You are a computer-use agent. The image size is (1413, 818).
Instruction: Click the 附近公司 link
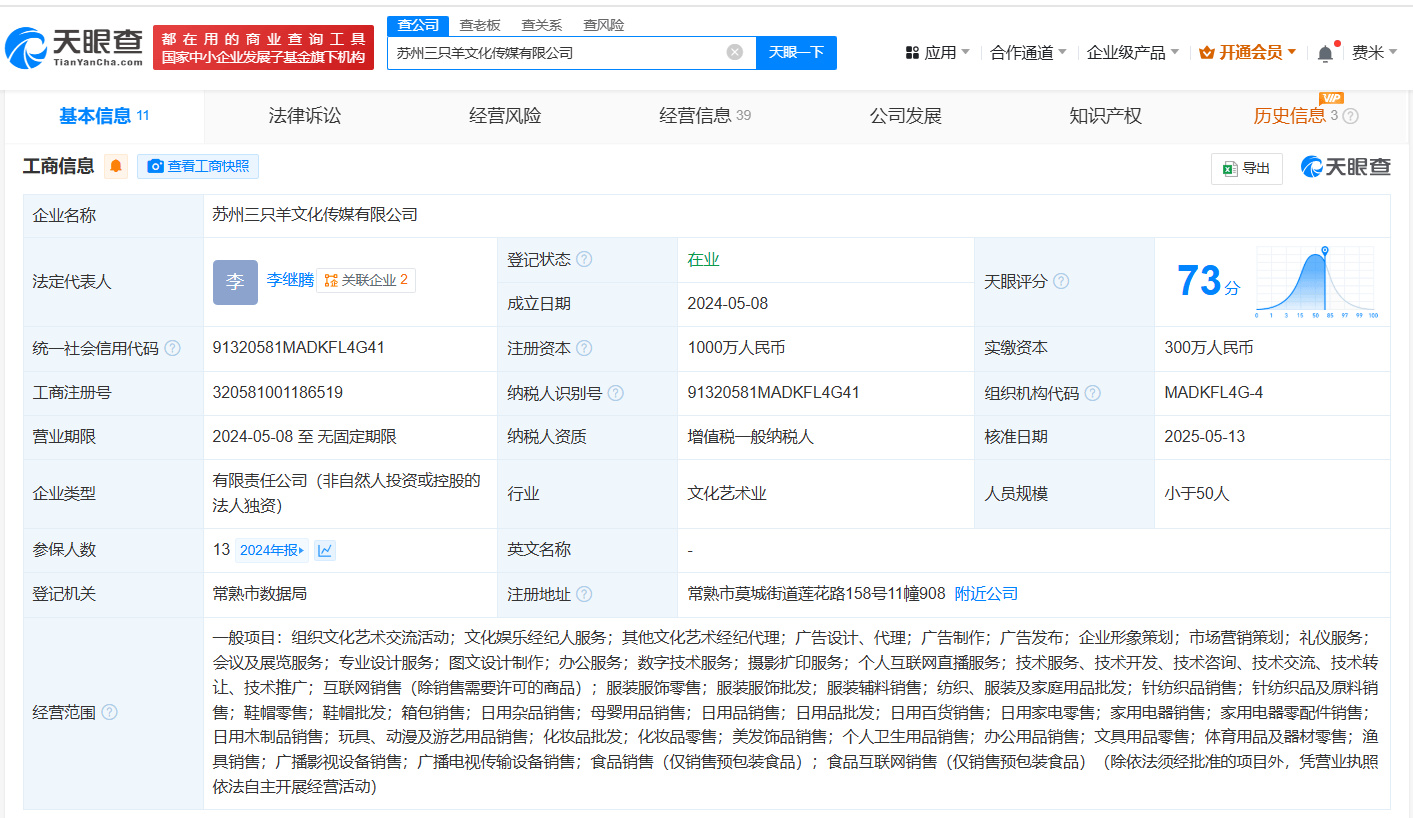[x=986, y=594]
